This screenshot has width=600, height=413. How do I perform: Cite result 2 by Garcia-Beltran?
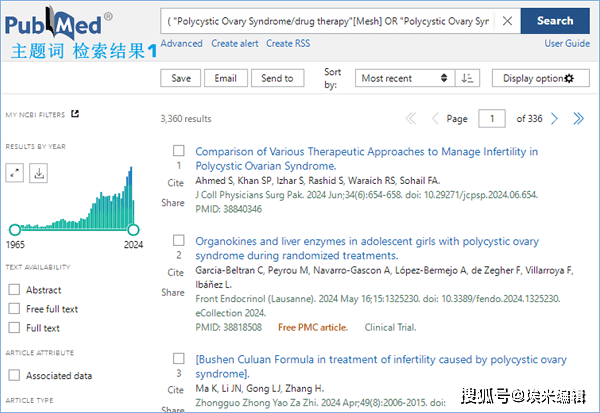176,273
